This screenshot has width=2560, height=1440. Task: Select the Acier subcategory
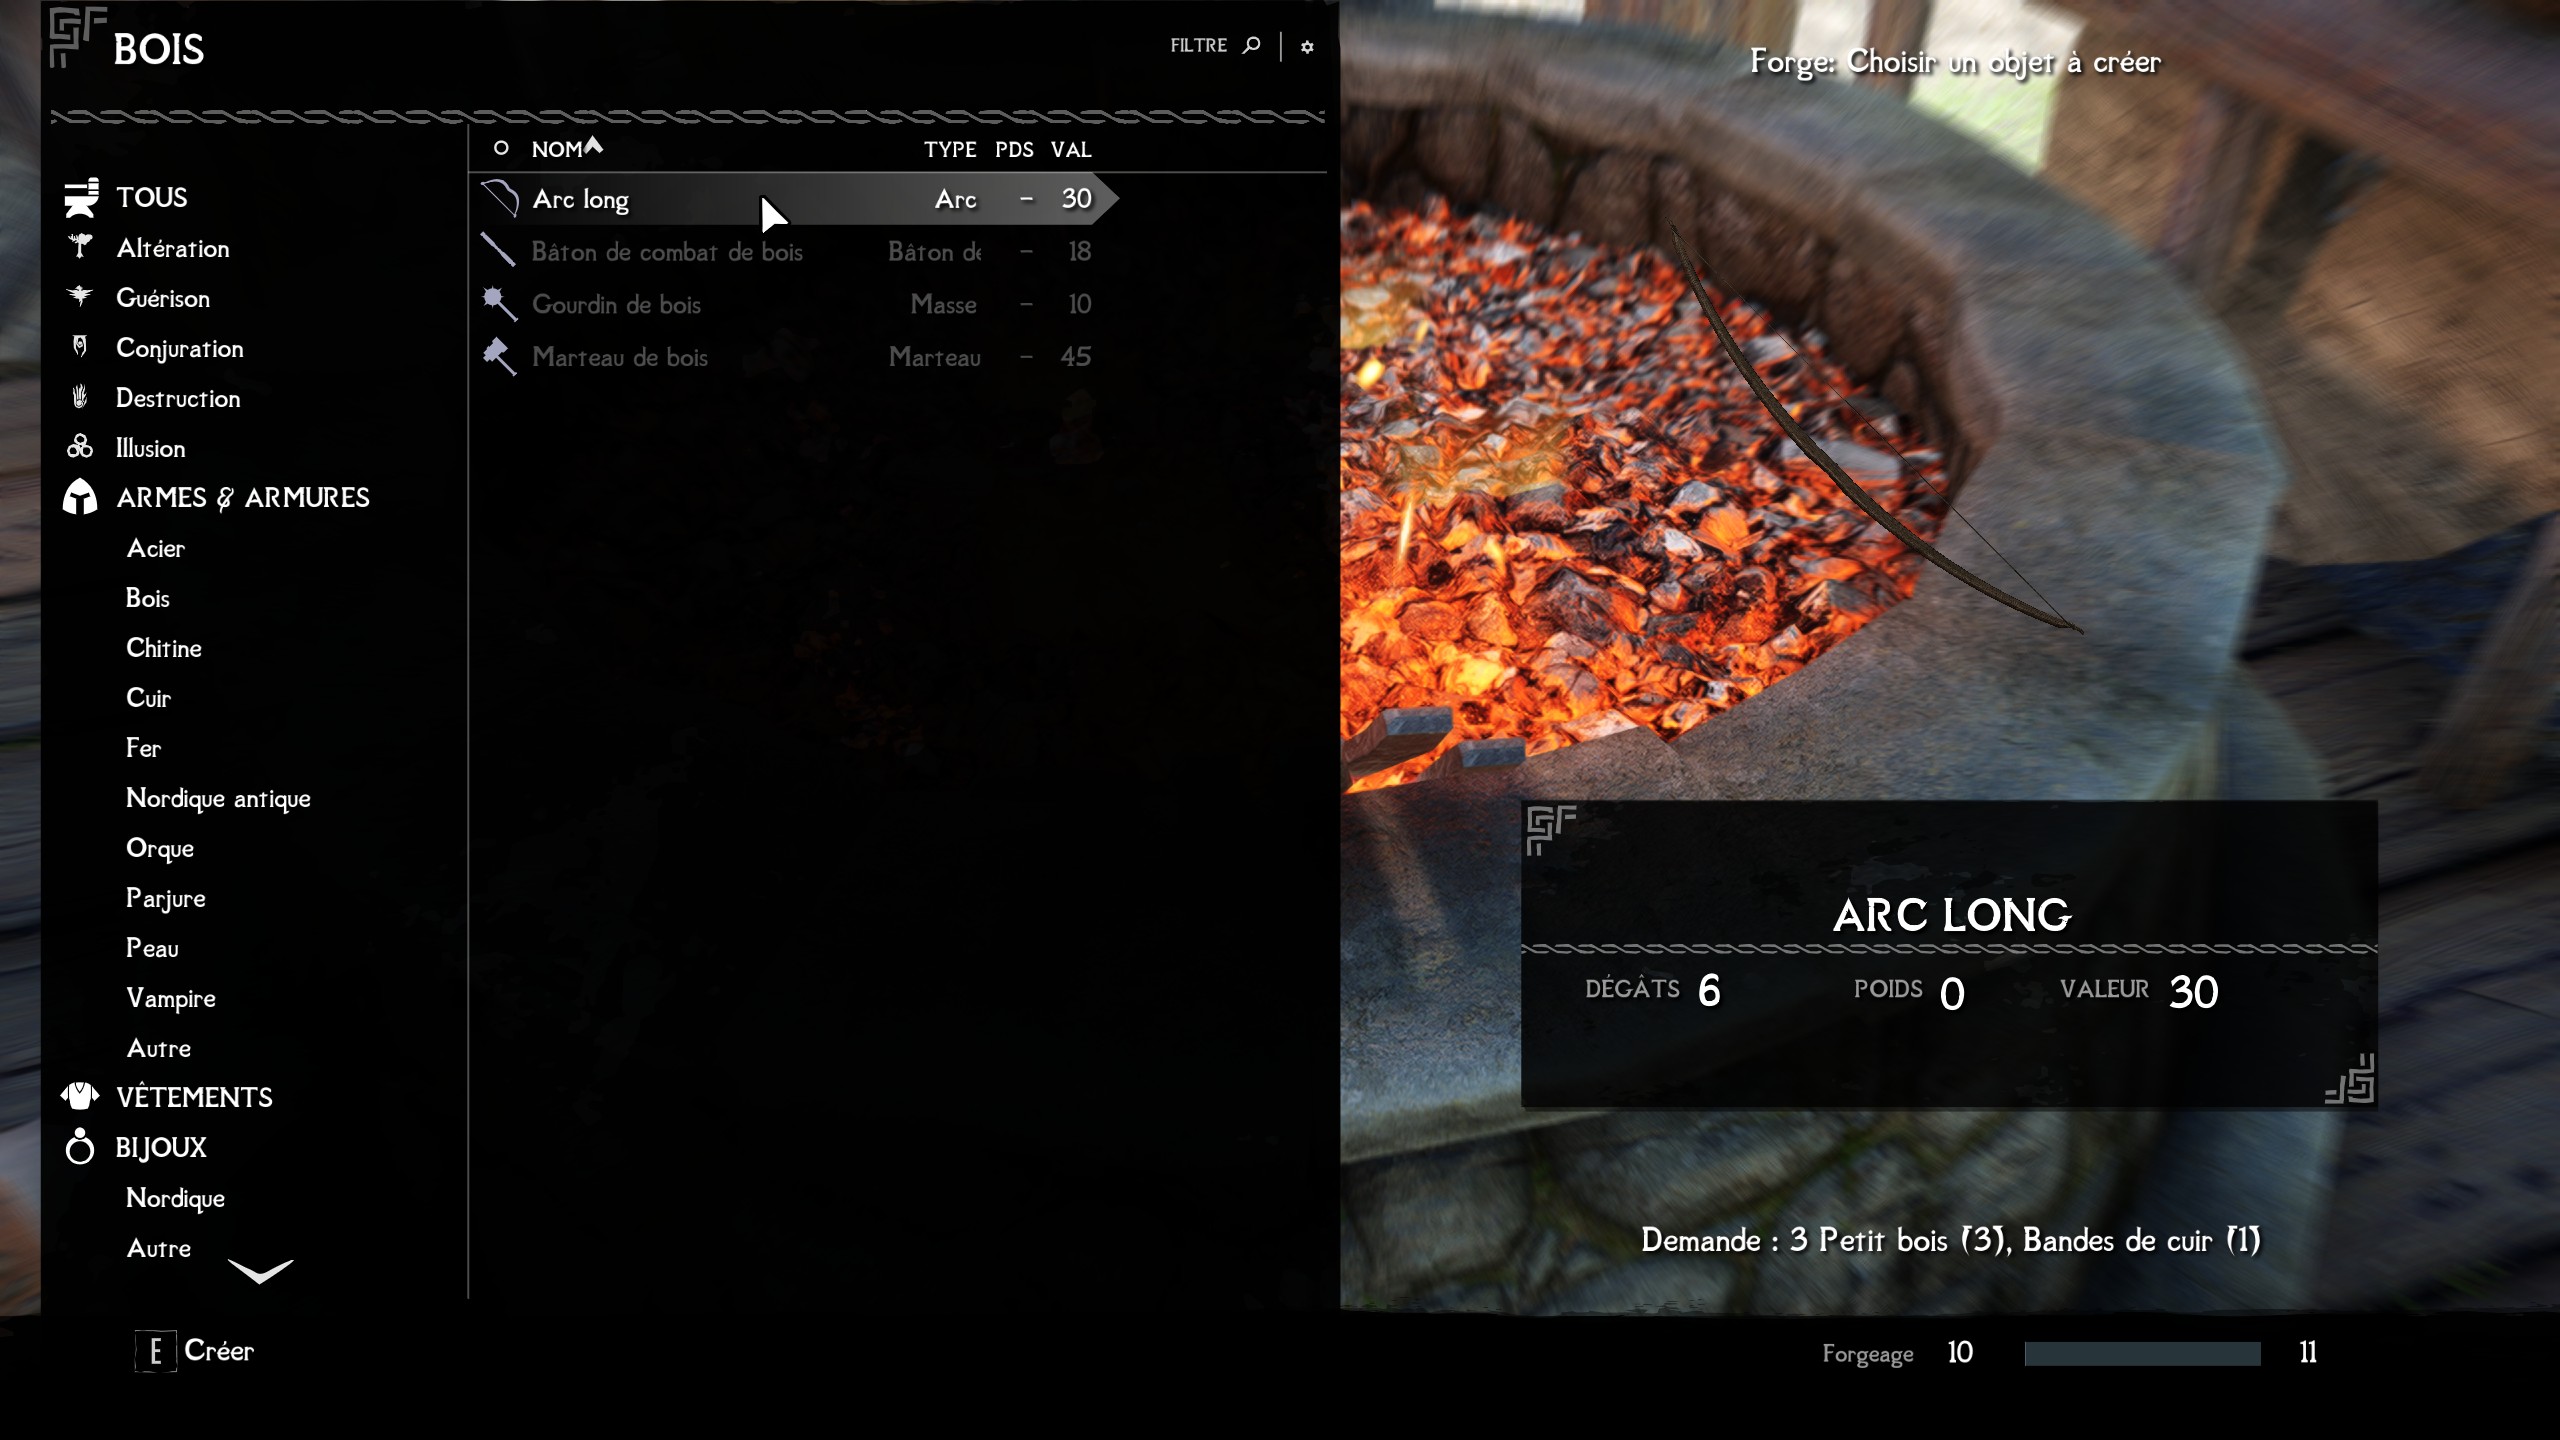156,548
